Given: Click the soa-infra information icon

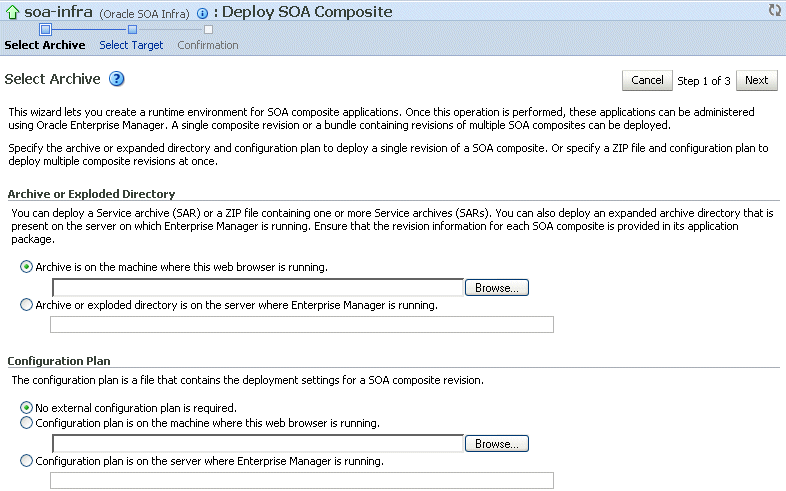Looking at the screenshot, I should (x=202, y=13).
